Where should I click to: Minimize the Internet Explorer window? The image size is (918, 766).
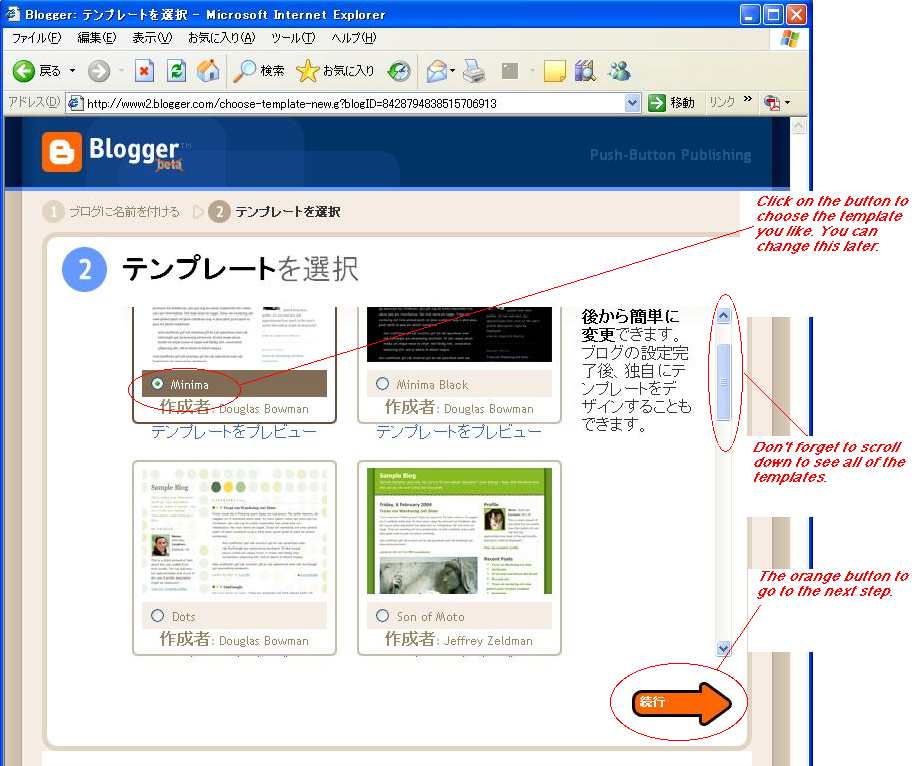[x=750, y=14]
